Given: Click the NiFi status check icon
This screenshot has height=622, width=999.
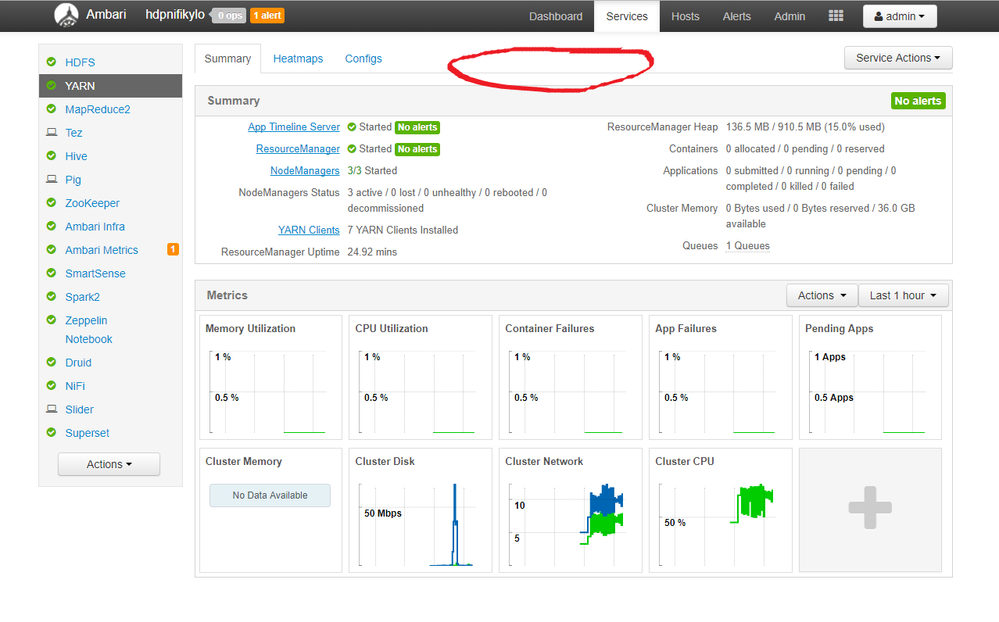Looking at the screenshot, I should pos(52,386).
